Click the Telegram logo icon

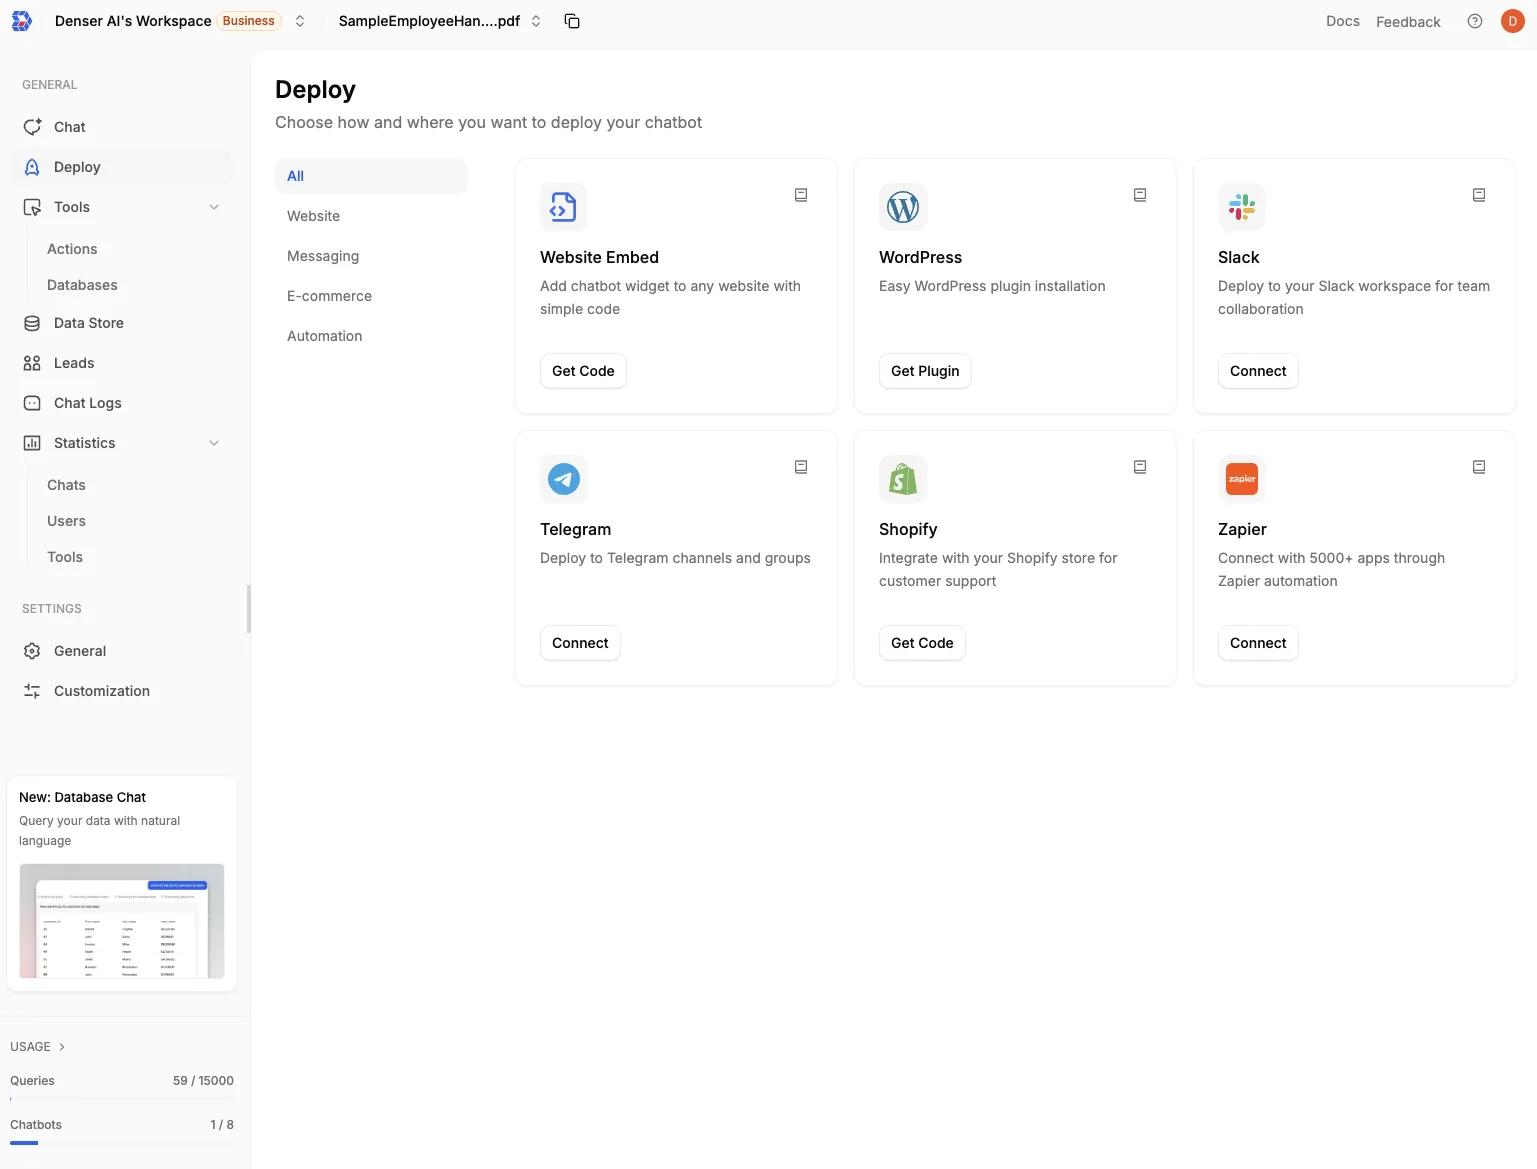point(563,479)
